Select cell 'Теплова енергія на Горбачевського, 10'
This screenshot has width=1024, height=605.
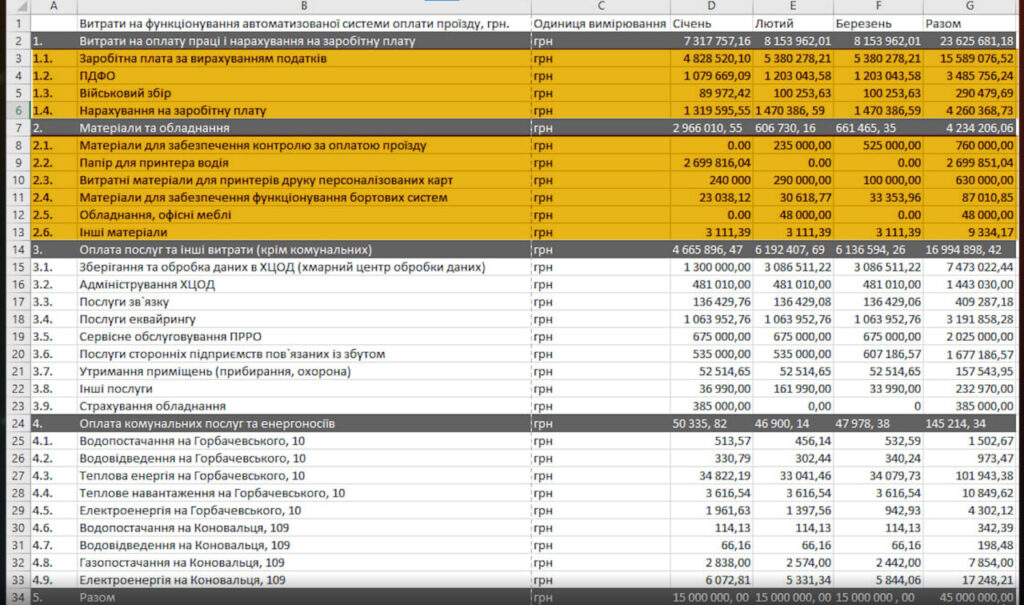(x=304, y=476)
